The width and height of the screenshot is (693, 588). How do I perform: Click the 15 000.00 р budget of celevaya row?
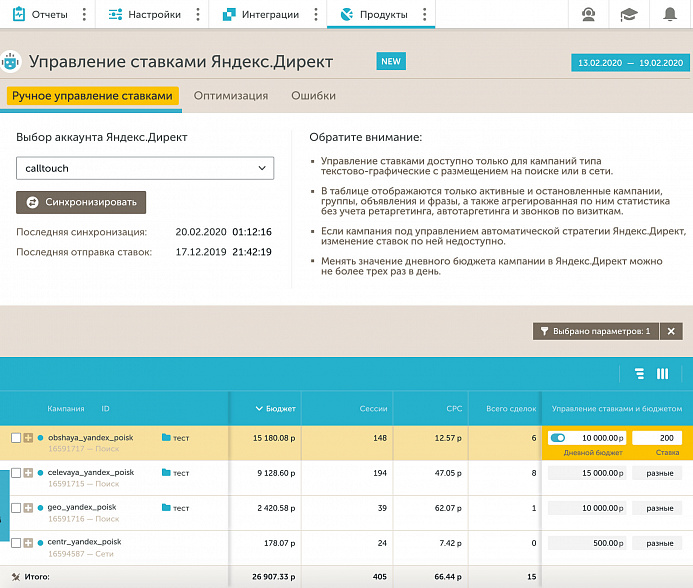tap(586, 473)
